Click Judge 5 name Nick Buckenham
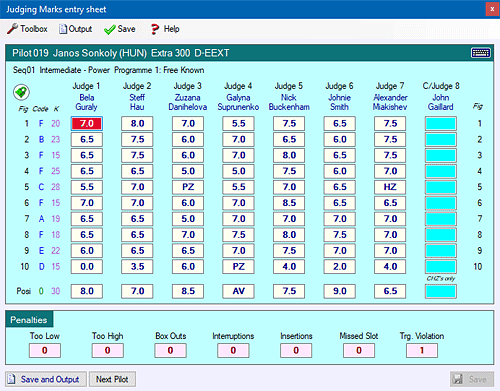 289,102
